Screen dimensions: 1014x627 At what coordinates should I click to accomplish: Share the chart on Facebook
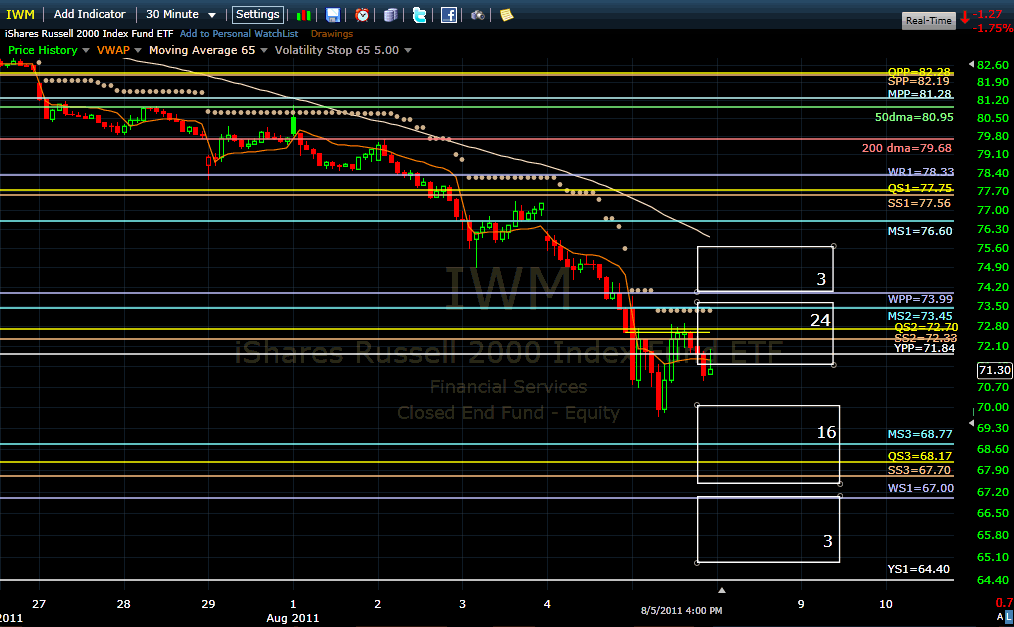[449, 15]
